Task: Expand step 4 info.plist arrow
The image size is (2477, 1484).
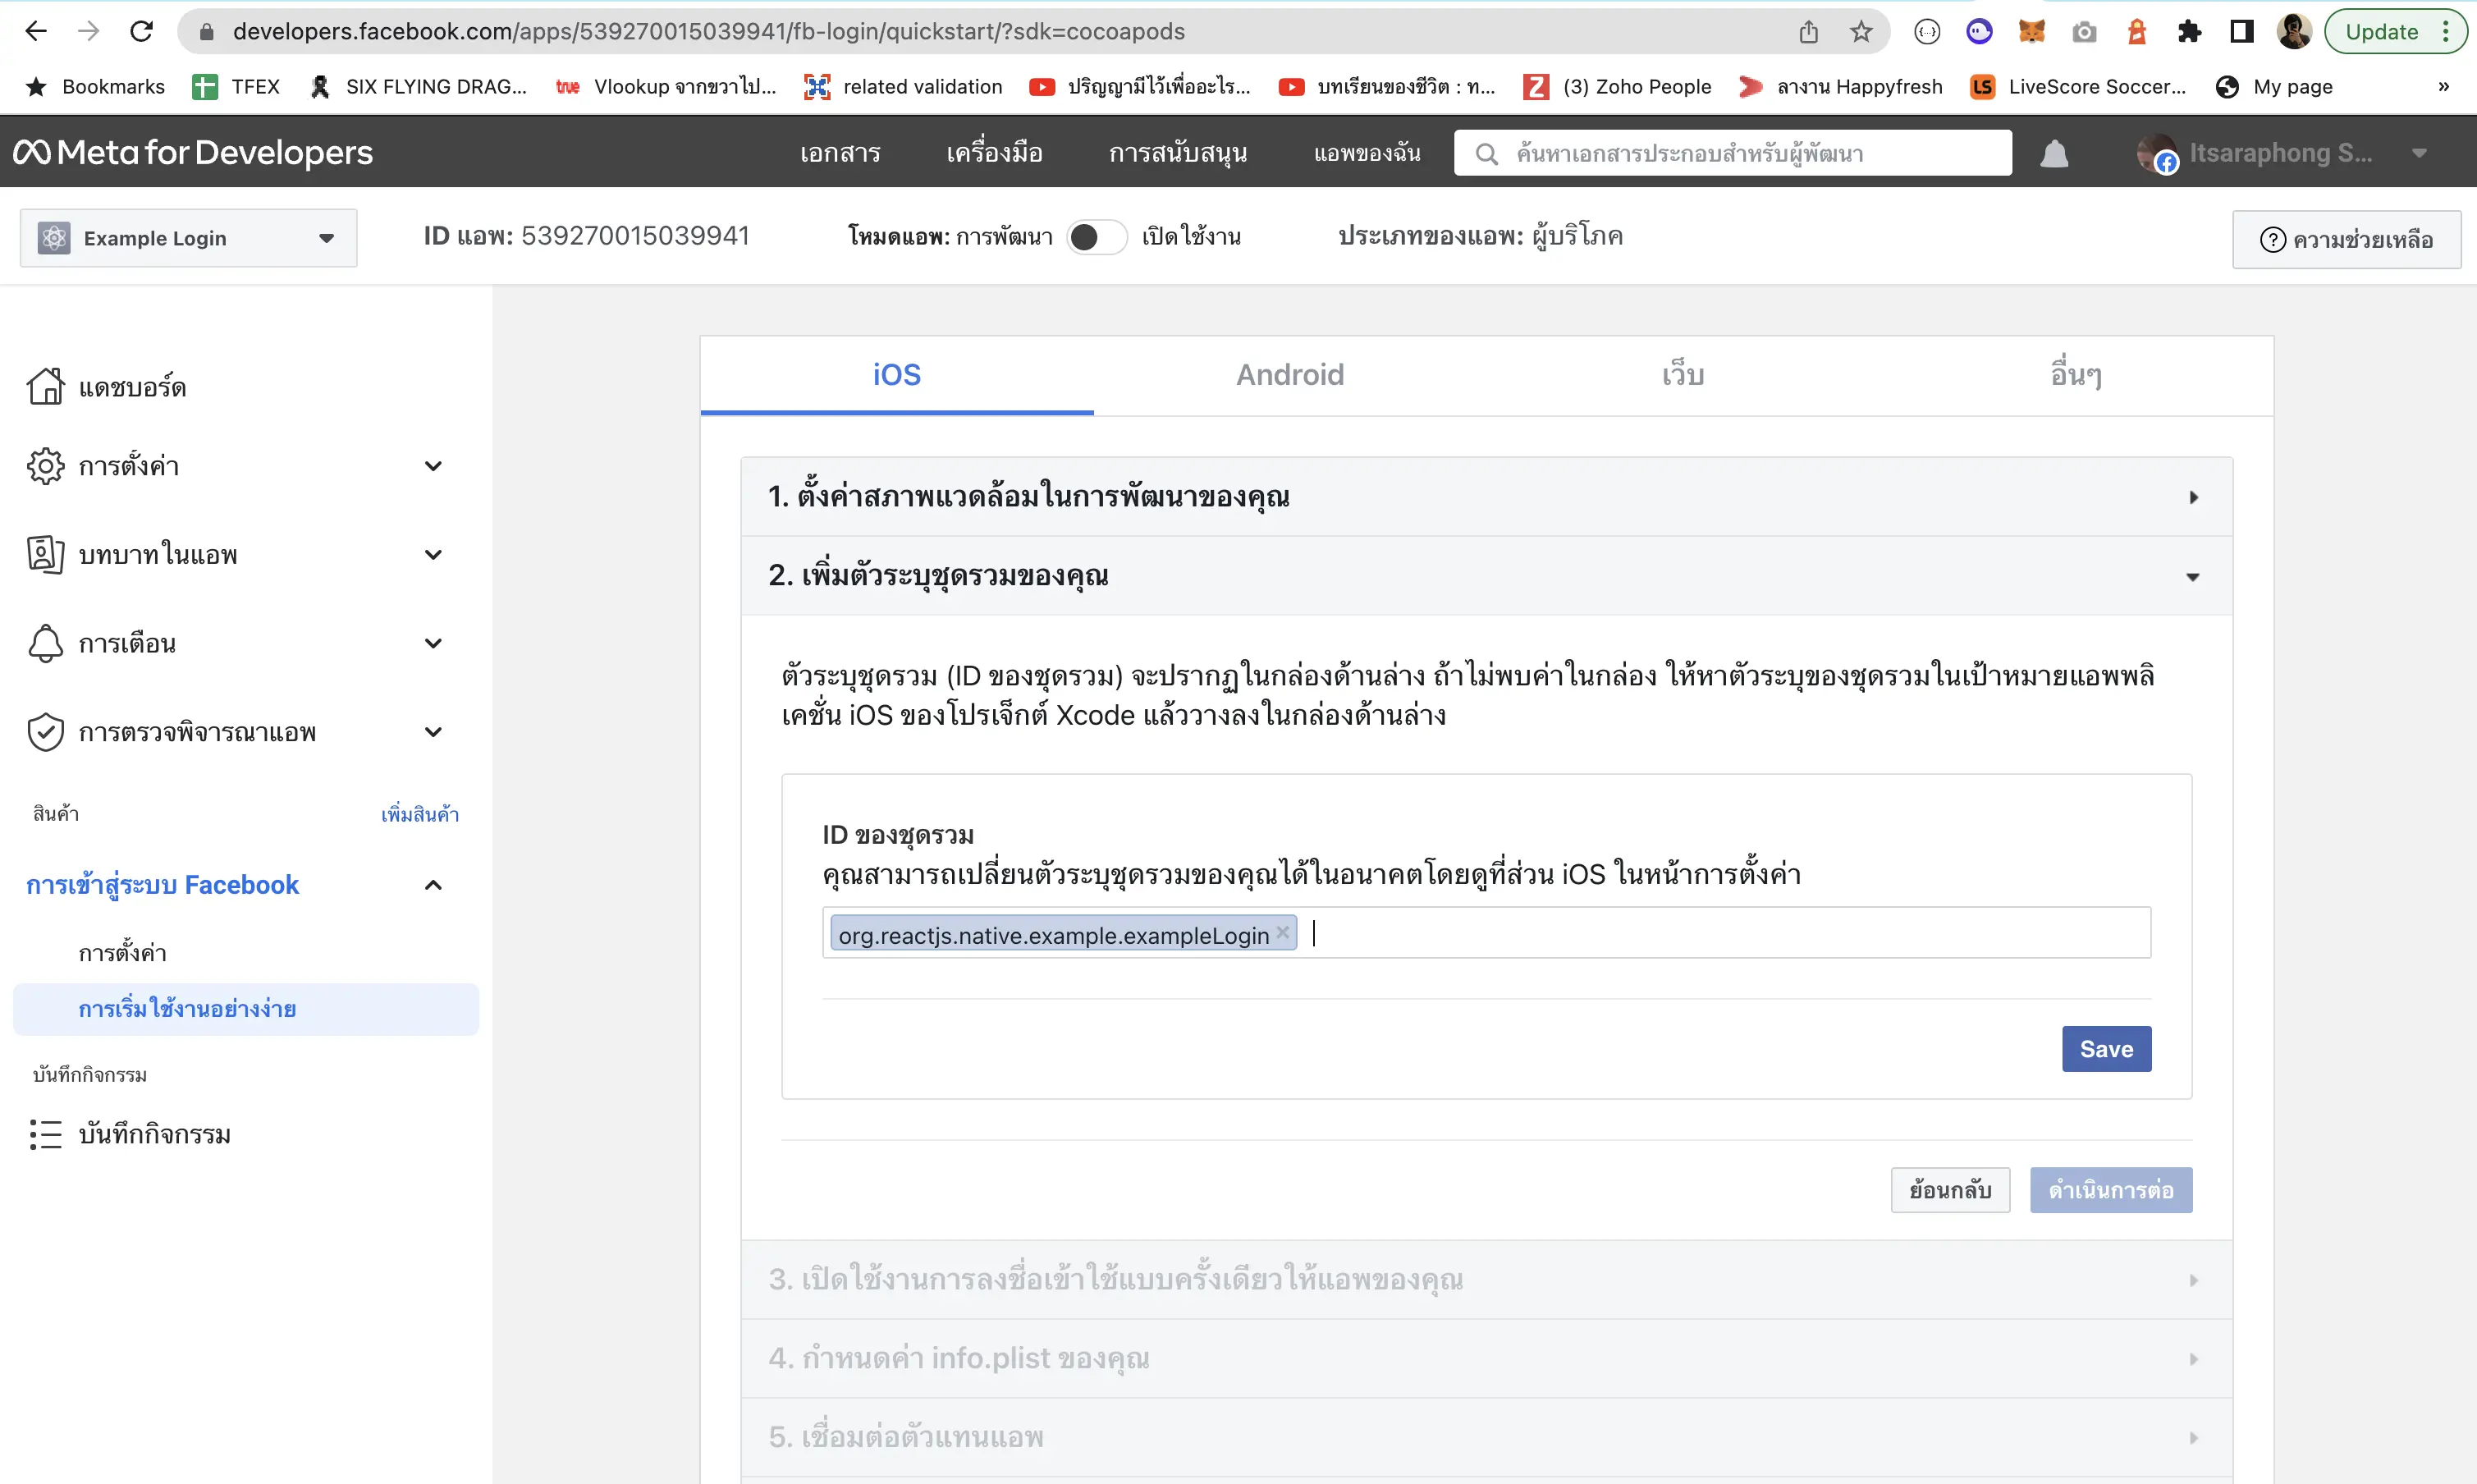Action: click(x=2193, y=1359)
